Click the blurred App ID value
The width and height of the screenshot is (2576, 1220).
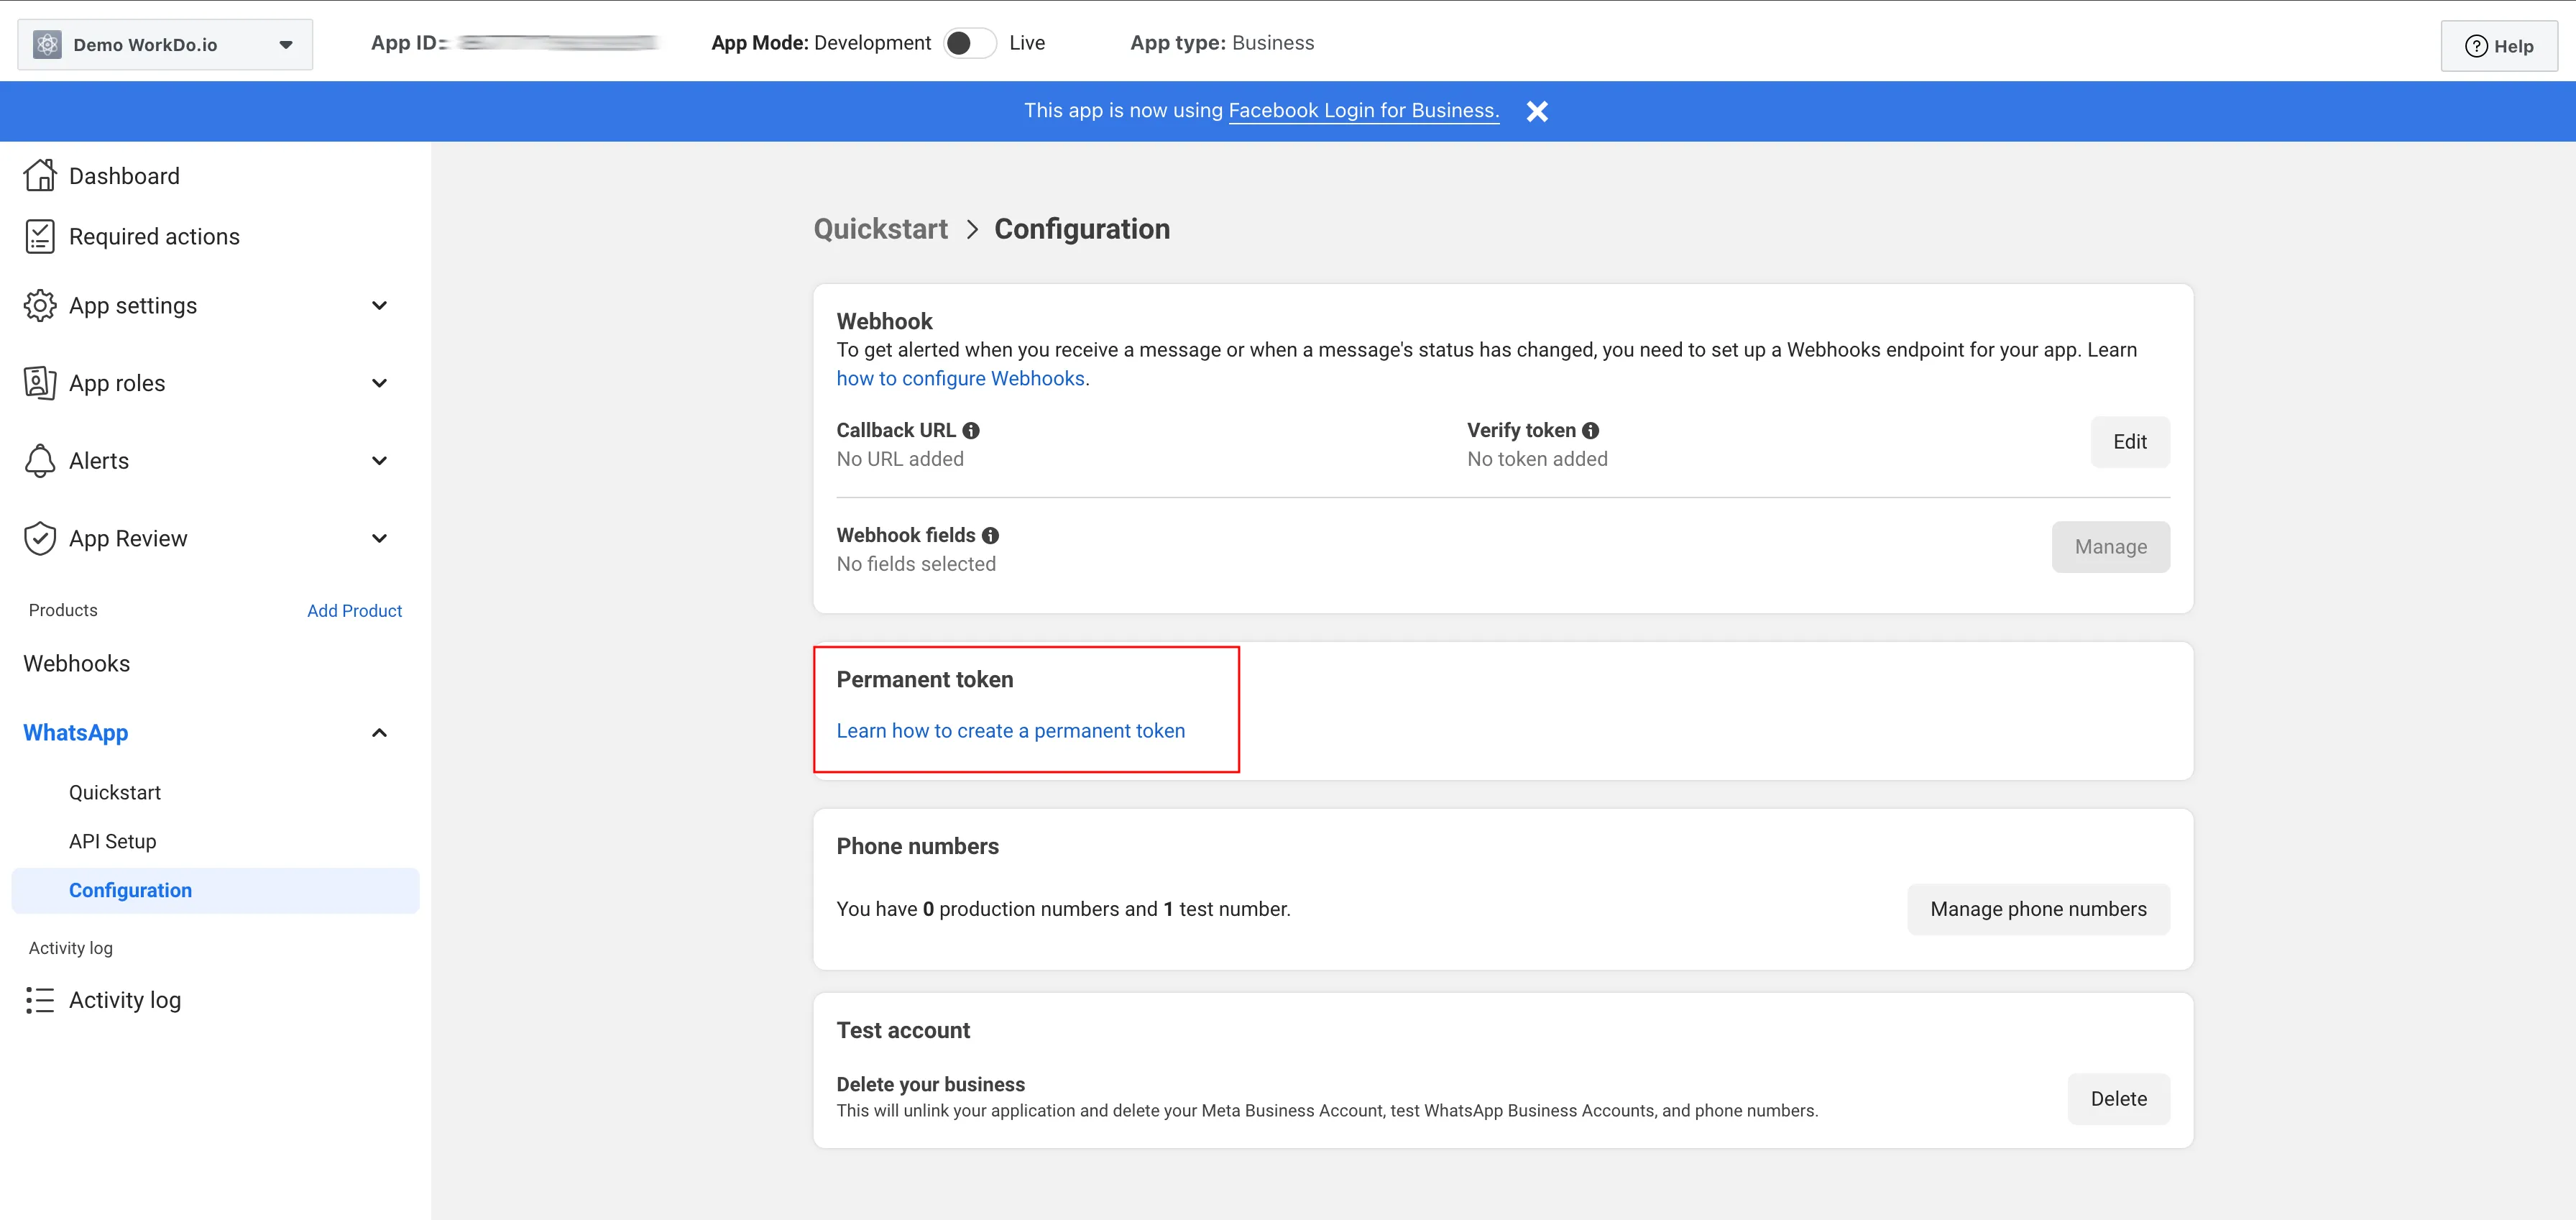558,43
